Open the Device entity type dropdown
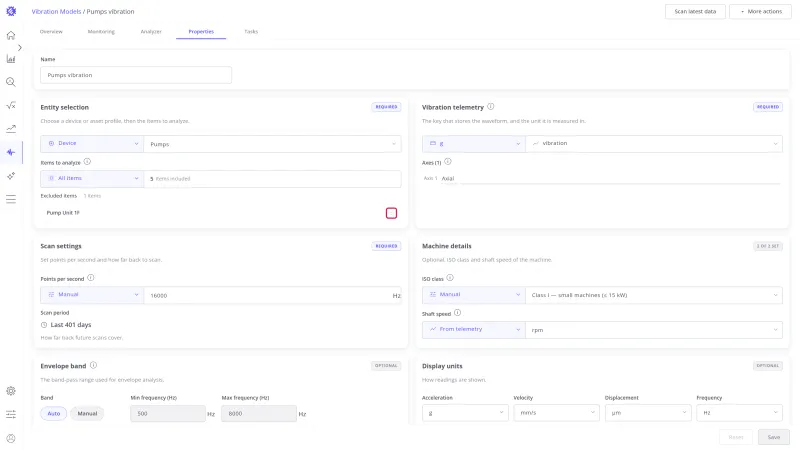Viewport: 800px width, 450px height. 92,144
